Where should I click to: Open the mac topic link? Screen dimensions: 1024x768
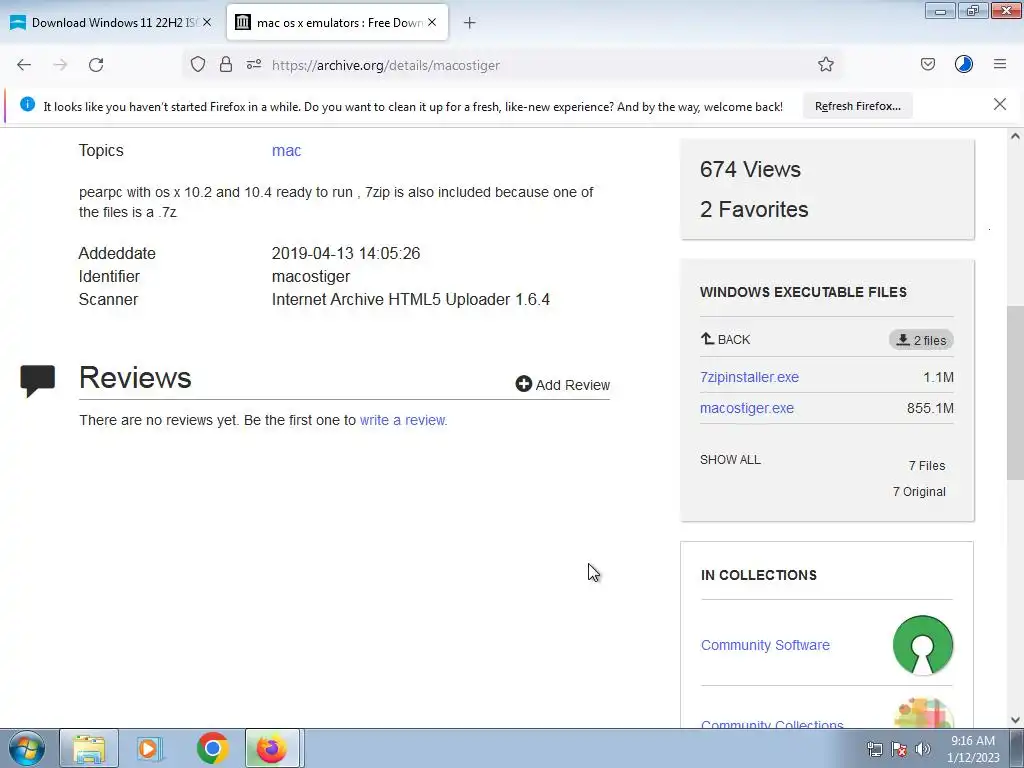(x=286, y=150)
